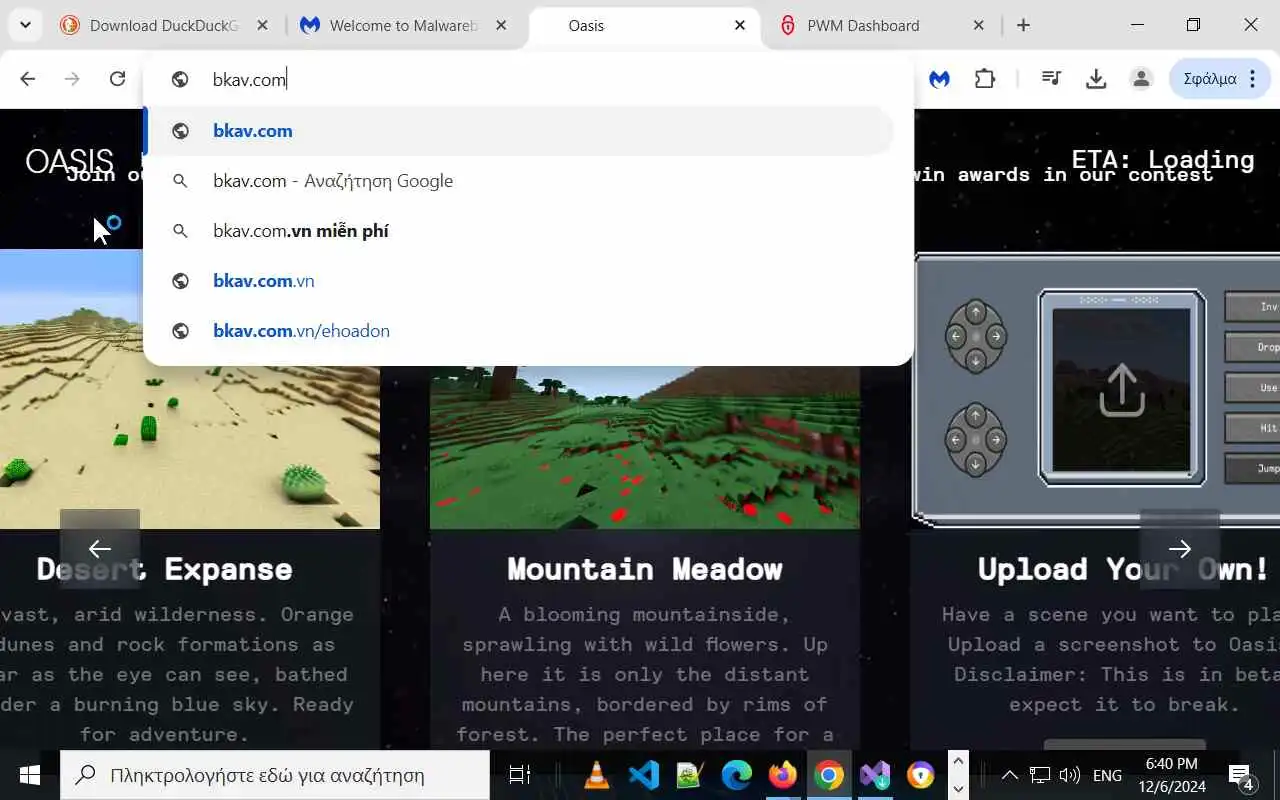Click the forward navigation arrow
The image size is (1280, 800).
click(x=72, y=79)
